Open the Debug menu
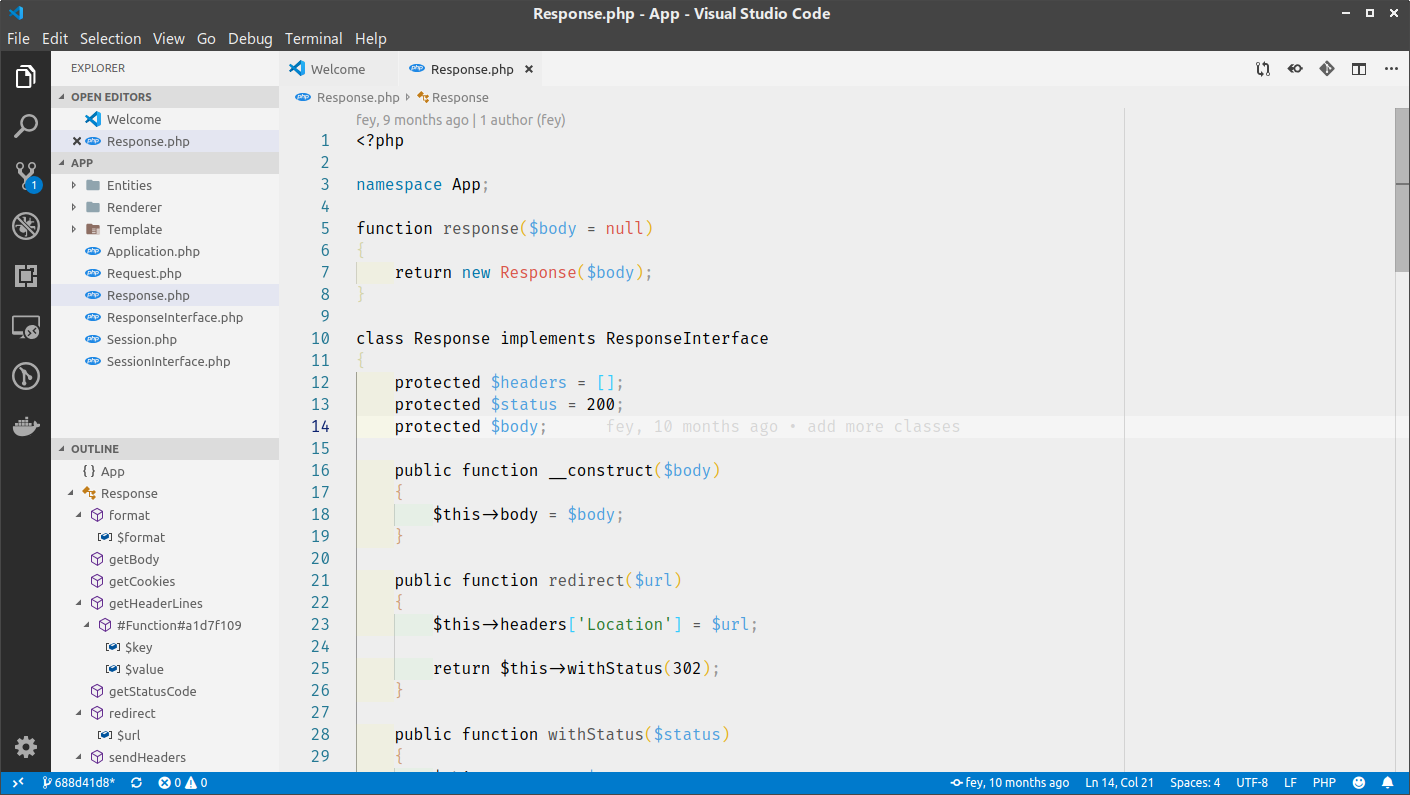Viewport: 1410px width, 795px height. (x=249, y=38)
